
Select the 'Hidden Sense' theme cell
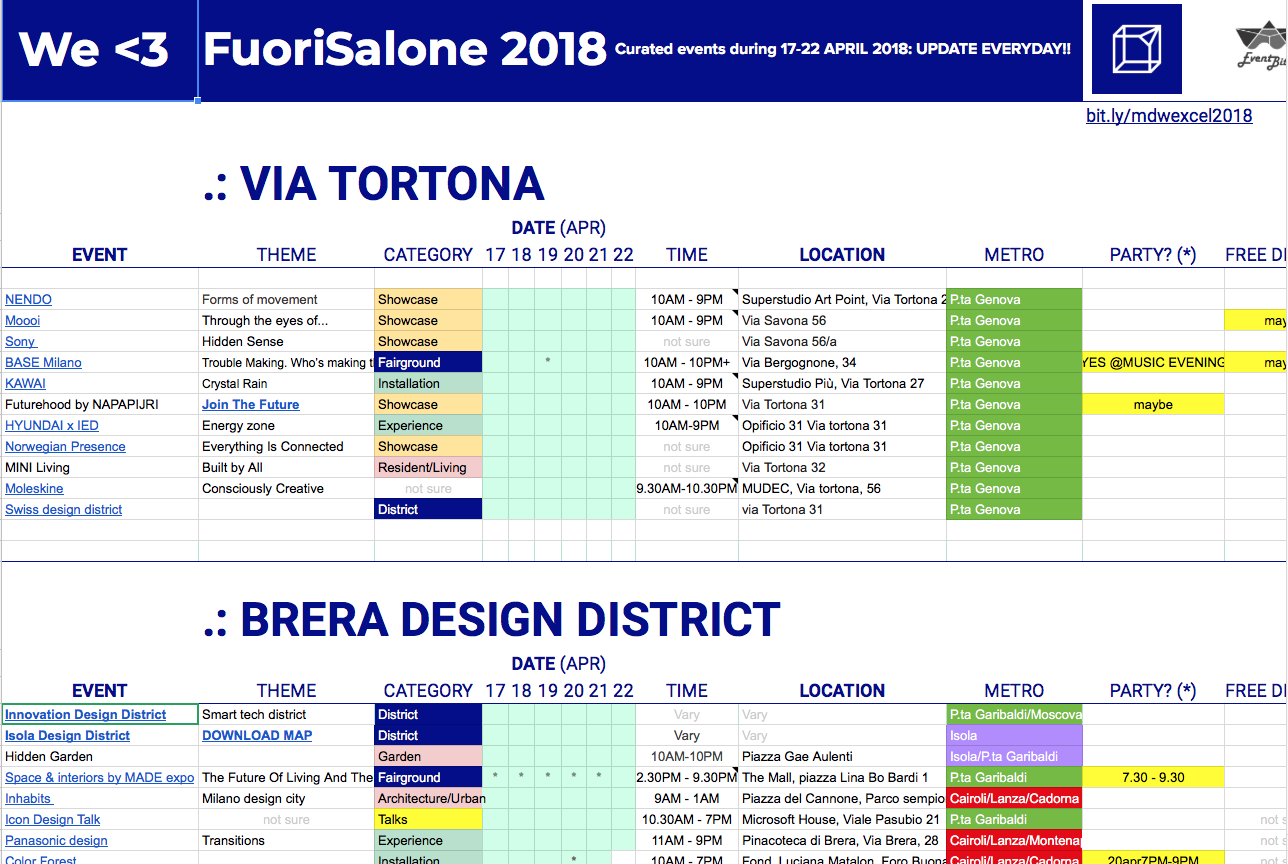pyautogui.click(x=286, y=341)
